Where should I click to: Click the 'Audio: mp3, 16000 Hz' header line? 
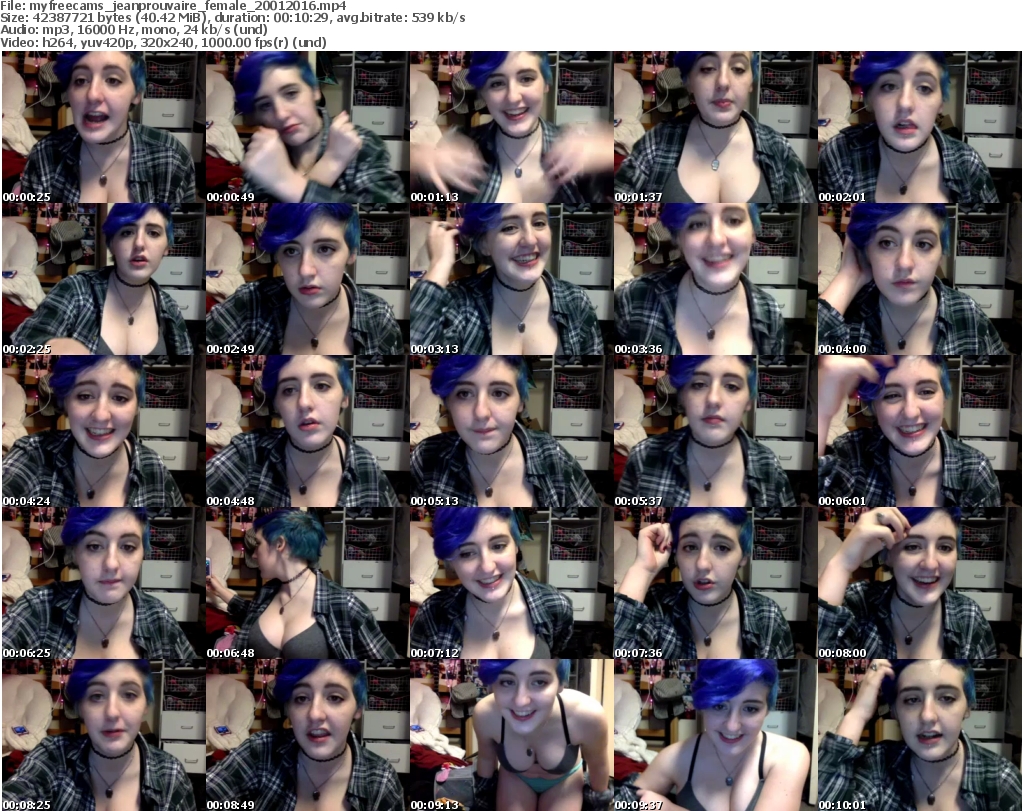(134, 30)
